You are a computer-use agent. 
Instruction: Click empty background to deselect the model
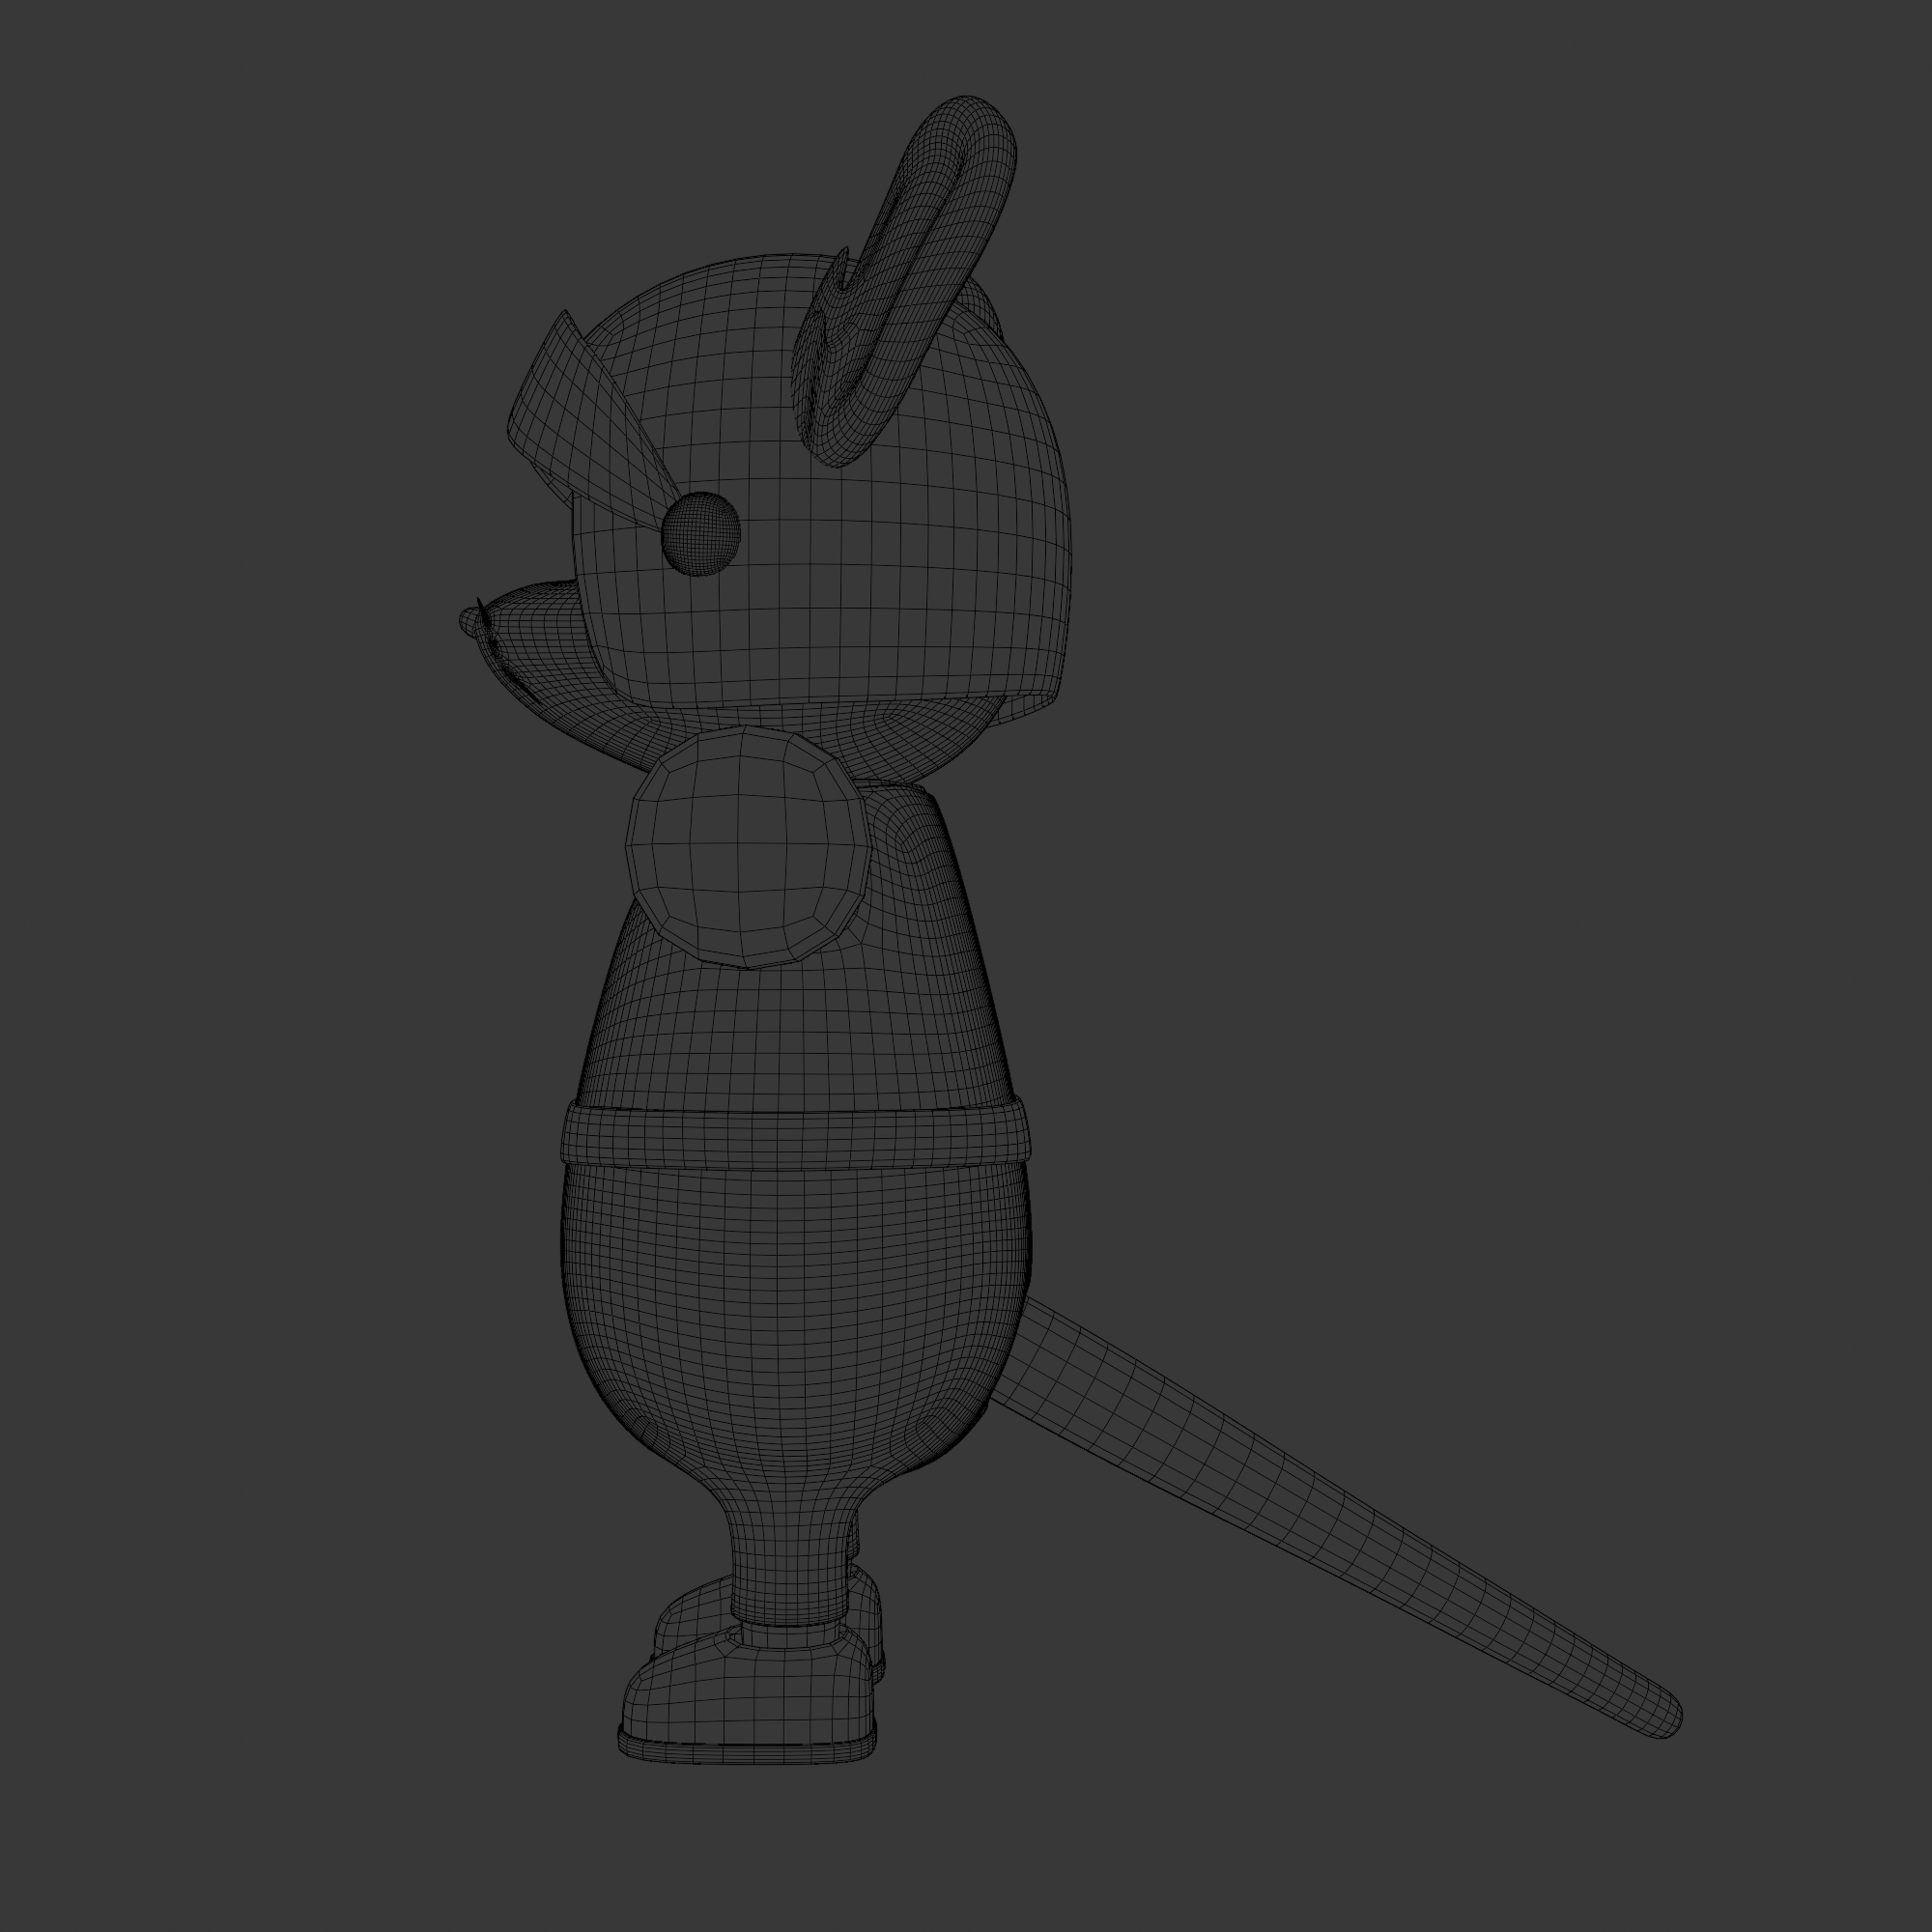[x=1500, y=600]
